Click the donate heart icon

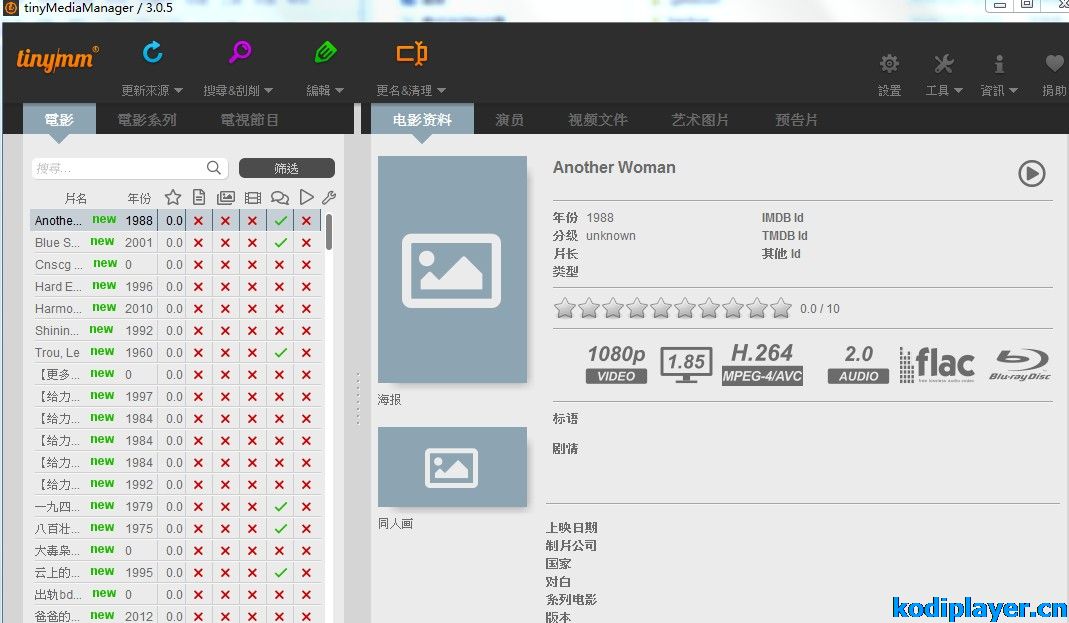[x=1054, y=63]
